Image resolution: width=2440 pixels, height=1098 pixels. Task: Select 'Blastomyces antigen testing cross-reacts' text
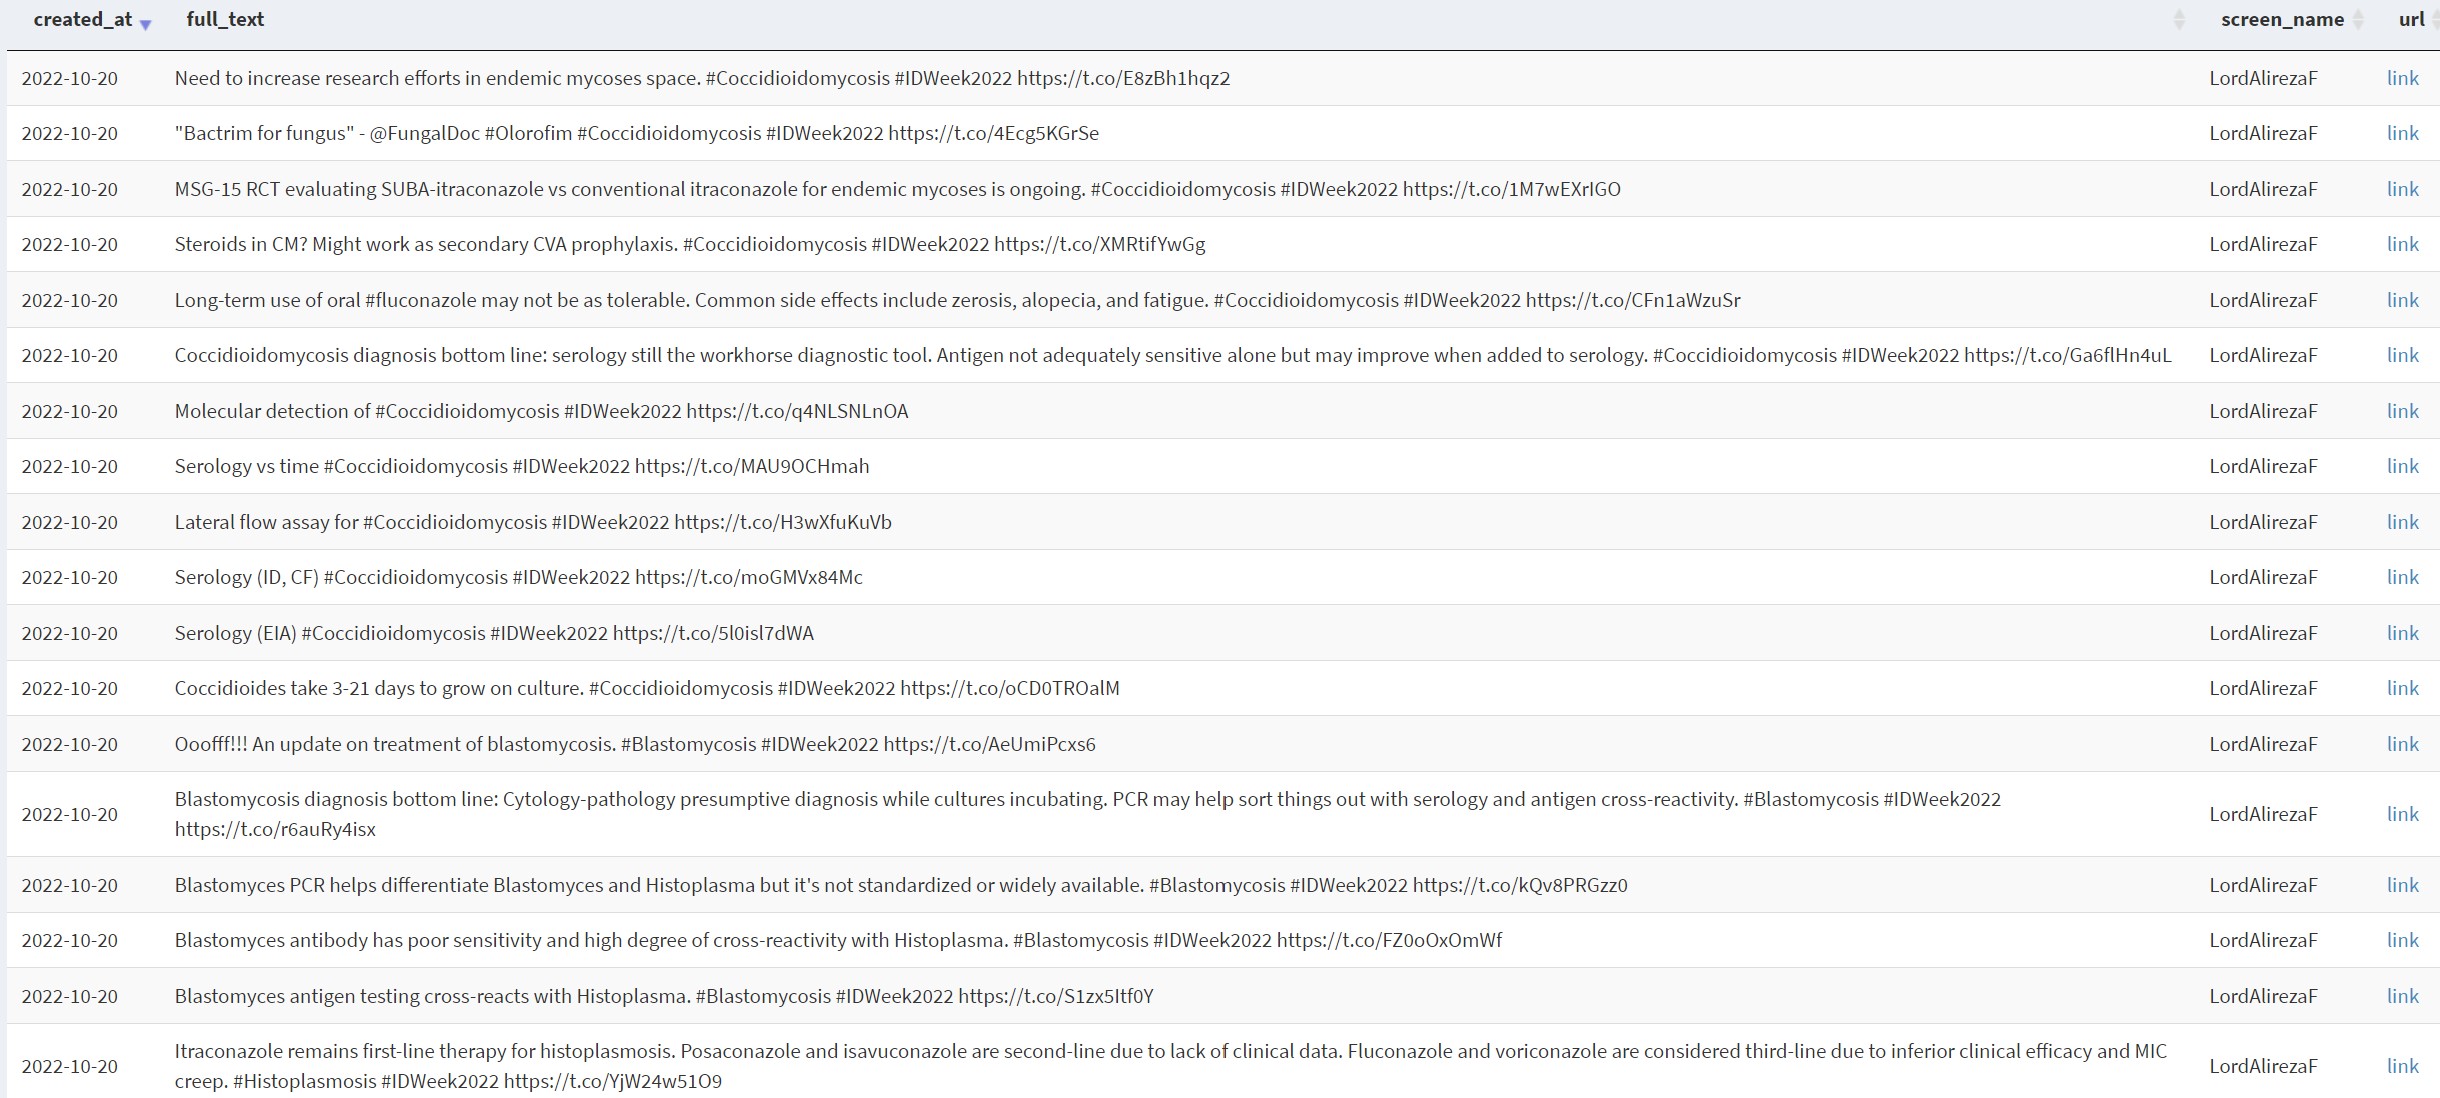click(664, 996)
